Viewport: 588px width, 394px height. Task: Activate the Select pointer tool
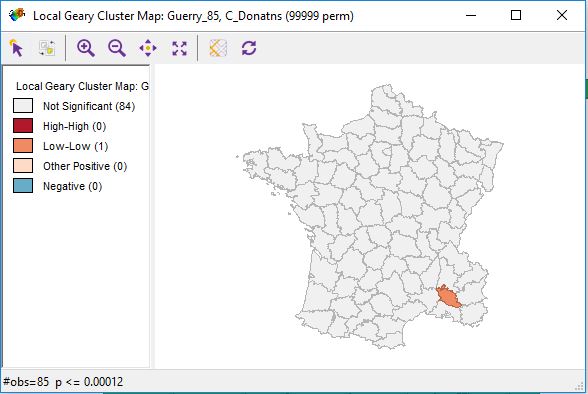(x=16, y=48)
